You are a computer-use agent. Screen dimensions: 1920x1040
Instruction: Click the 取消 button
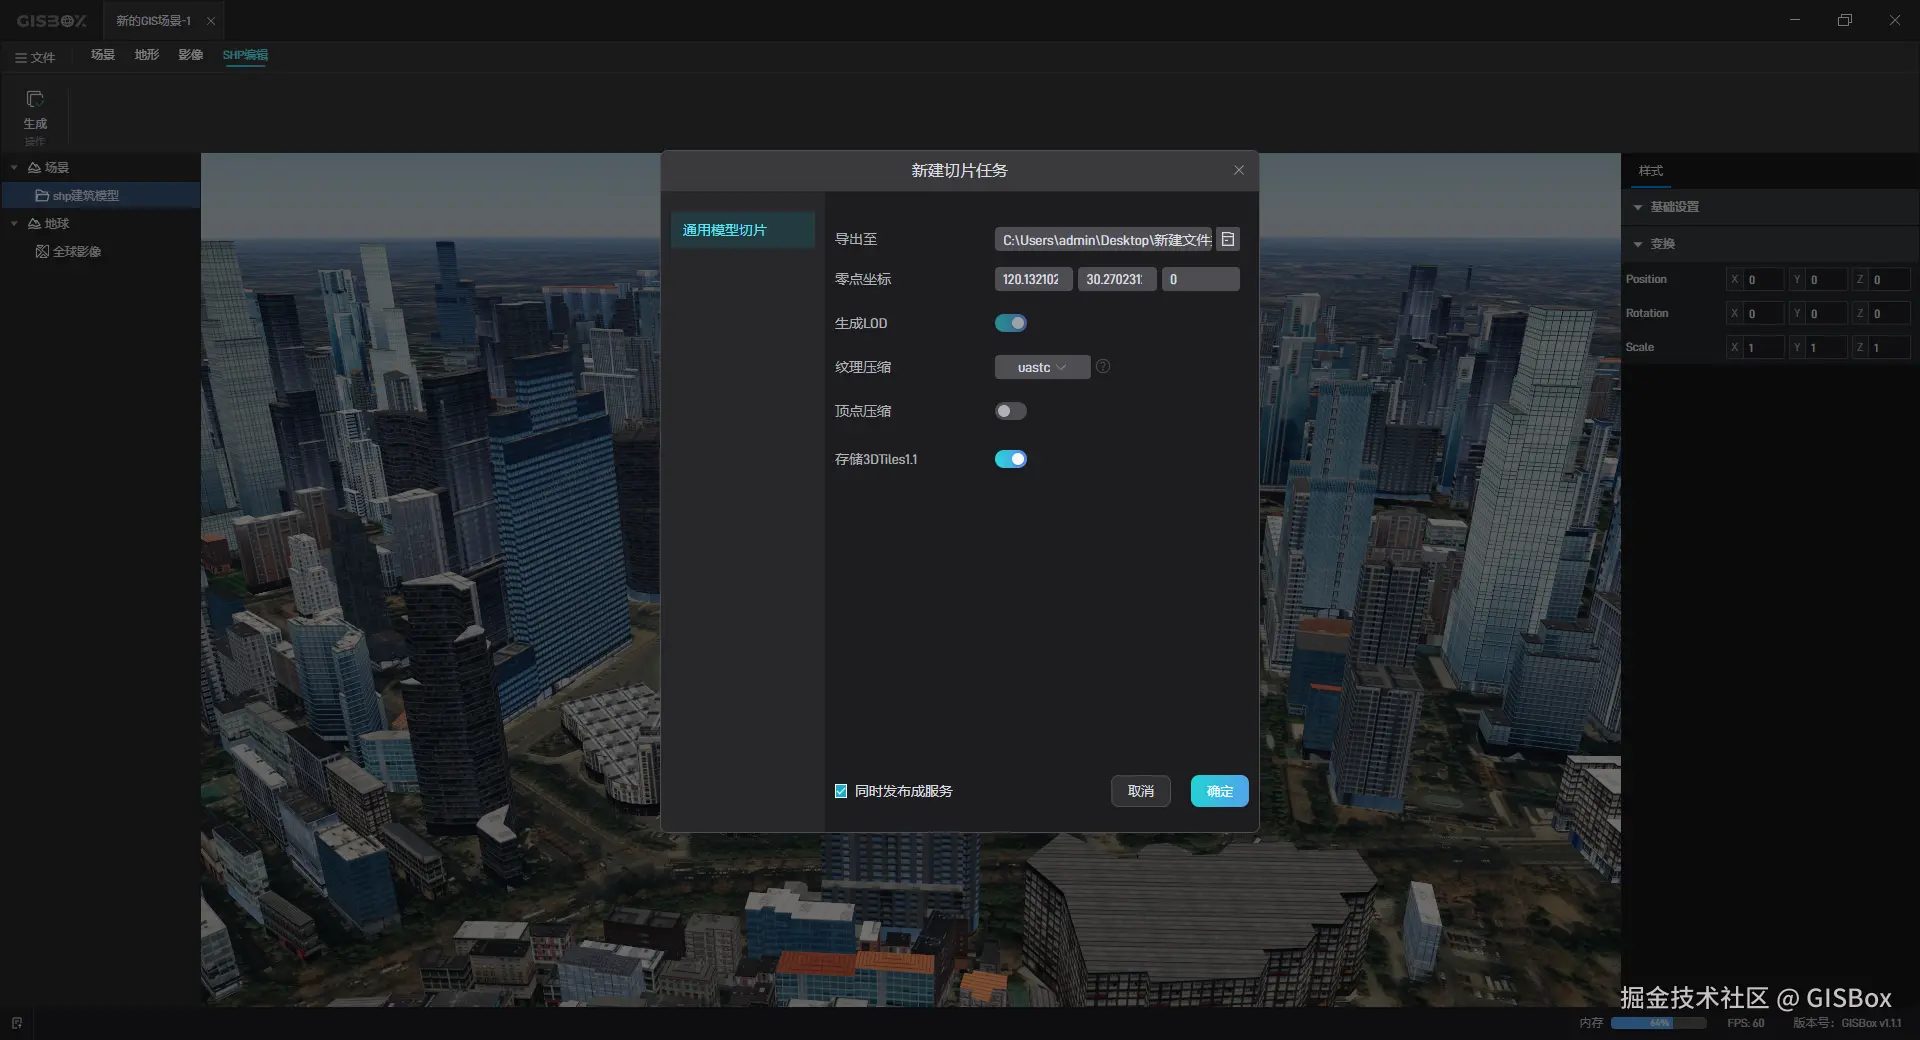1141,791
